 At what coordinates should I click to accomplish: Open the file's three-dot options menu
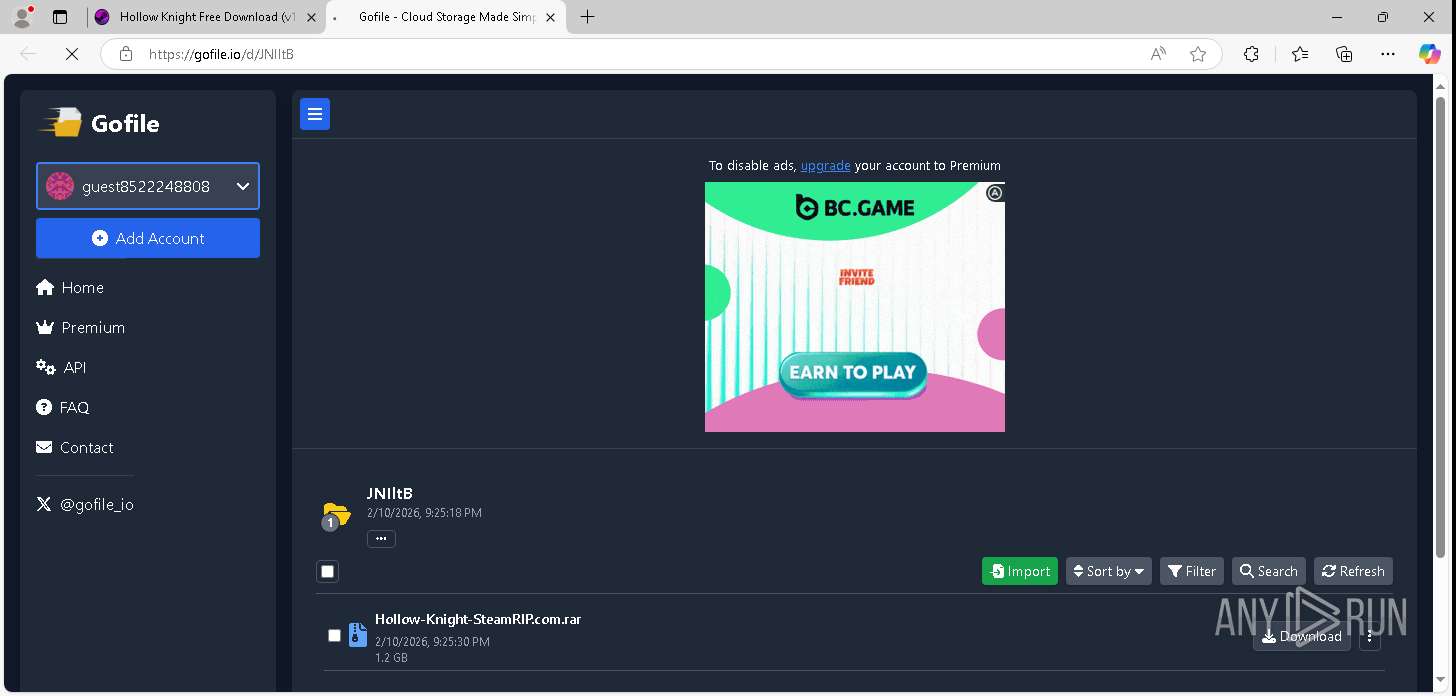[1370, 636]
